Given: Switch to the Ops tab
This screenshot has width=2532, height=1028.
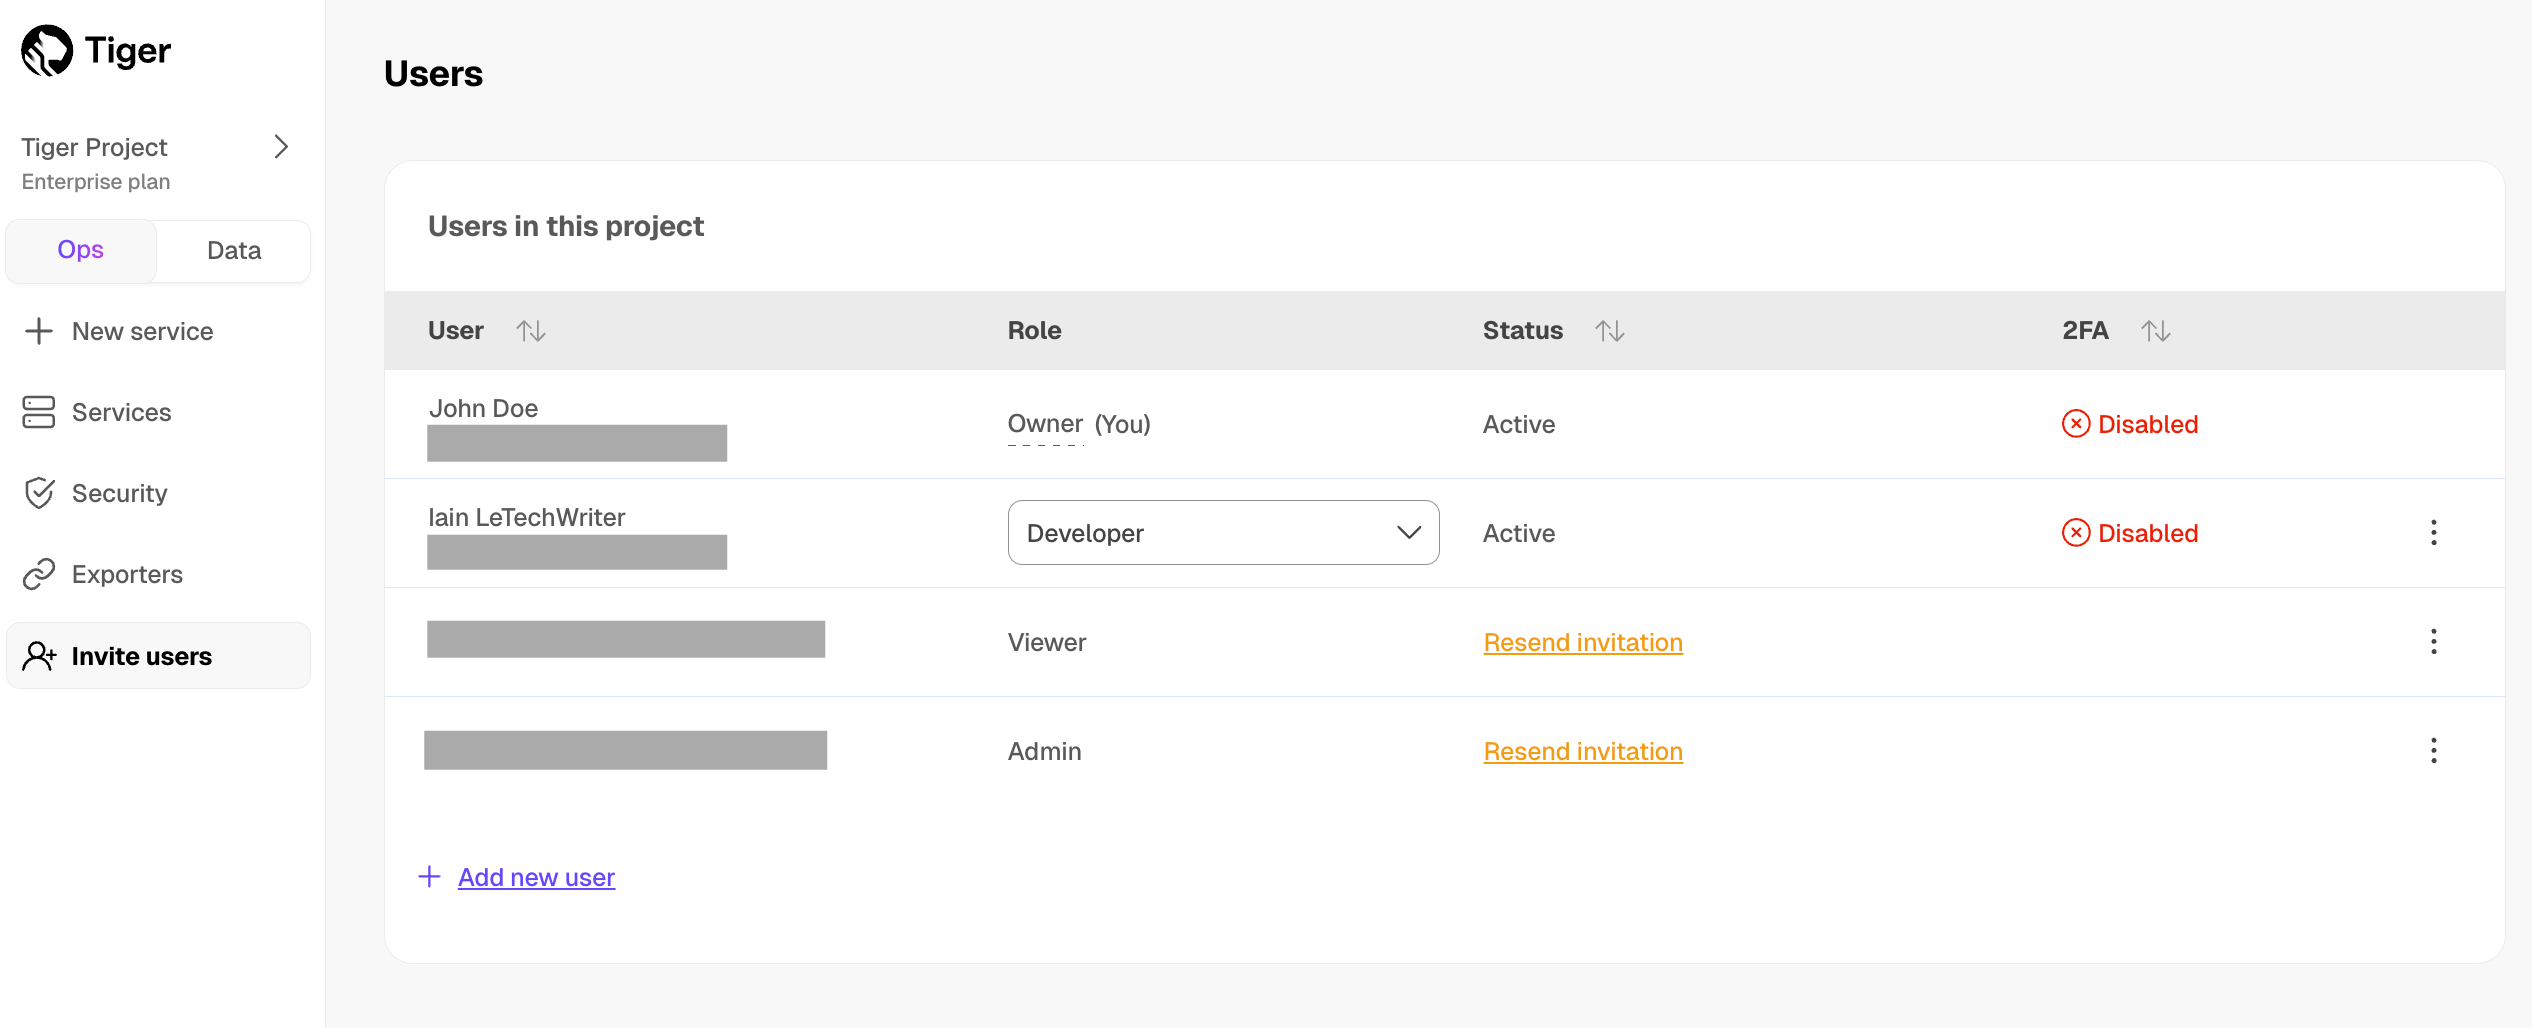Looking at the screenshot, I should pos(81,250).
